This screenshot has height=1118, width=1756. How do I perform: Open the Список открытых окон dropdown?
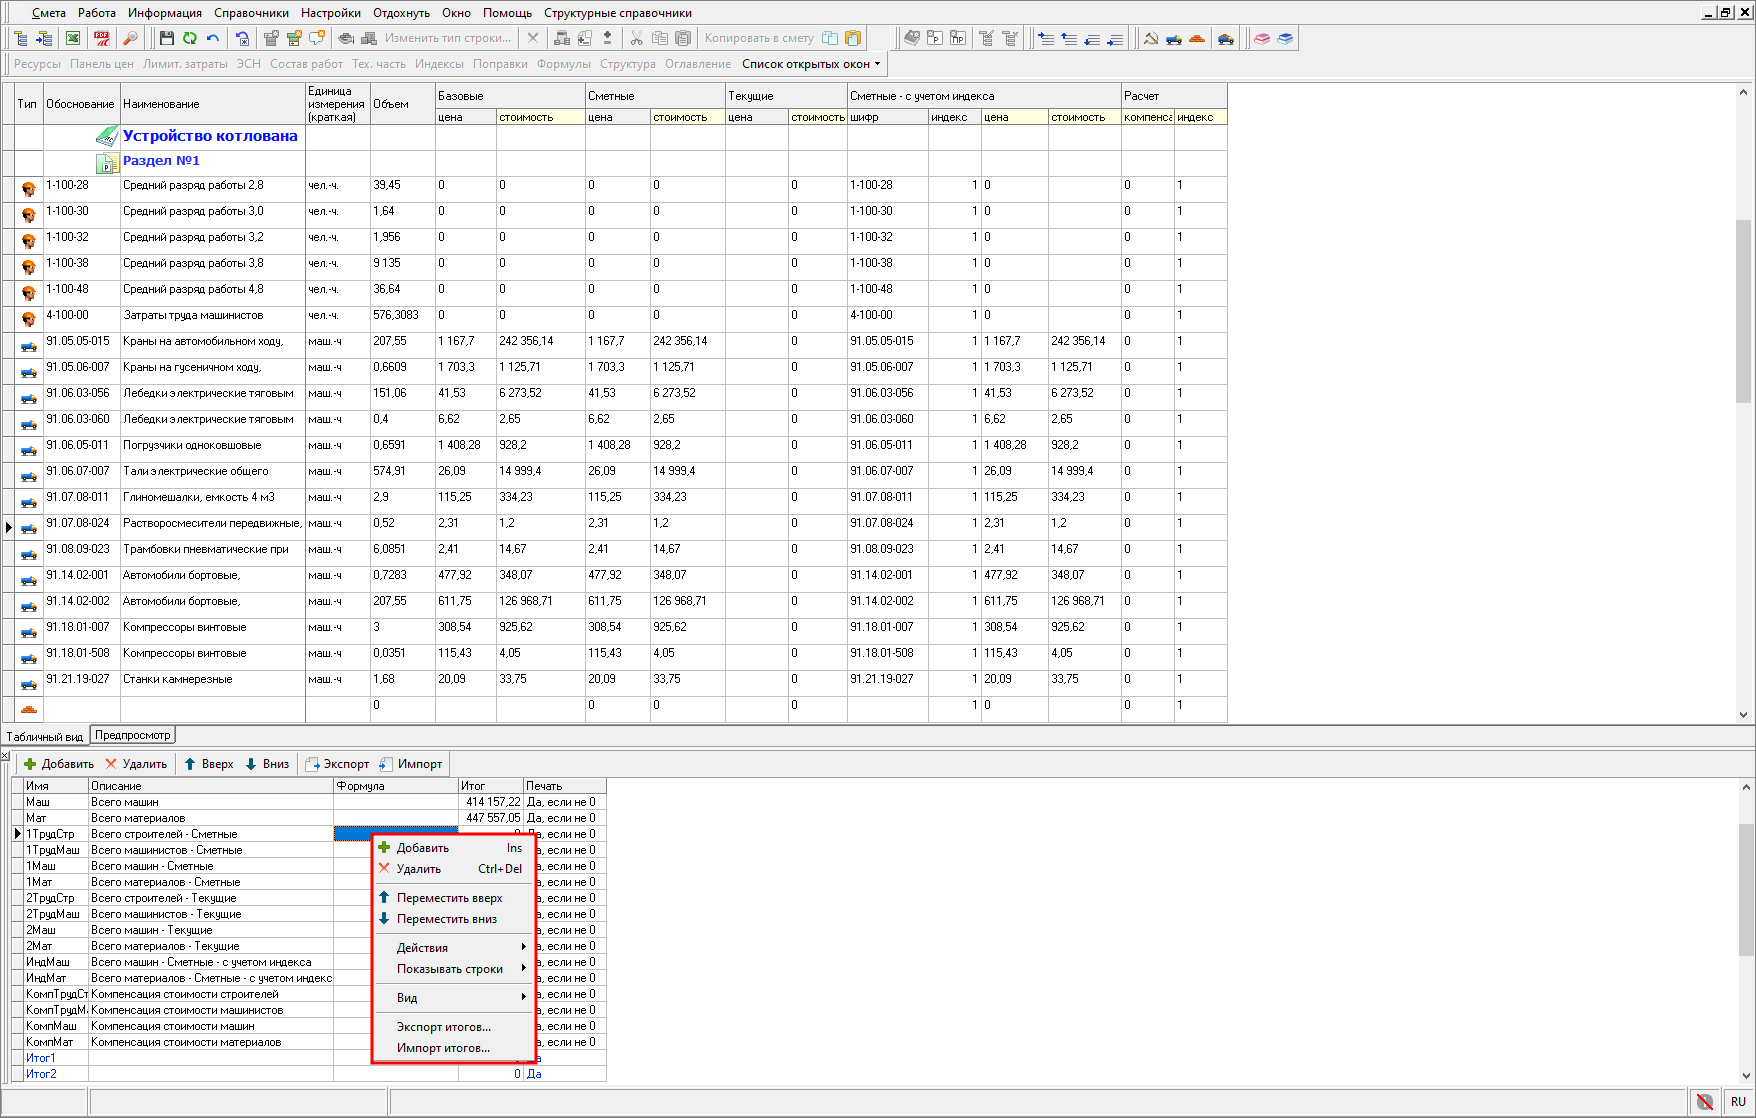[x=811, y=64]
